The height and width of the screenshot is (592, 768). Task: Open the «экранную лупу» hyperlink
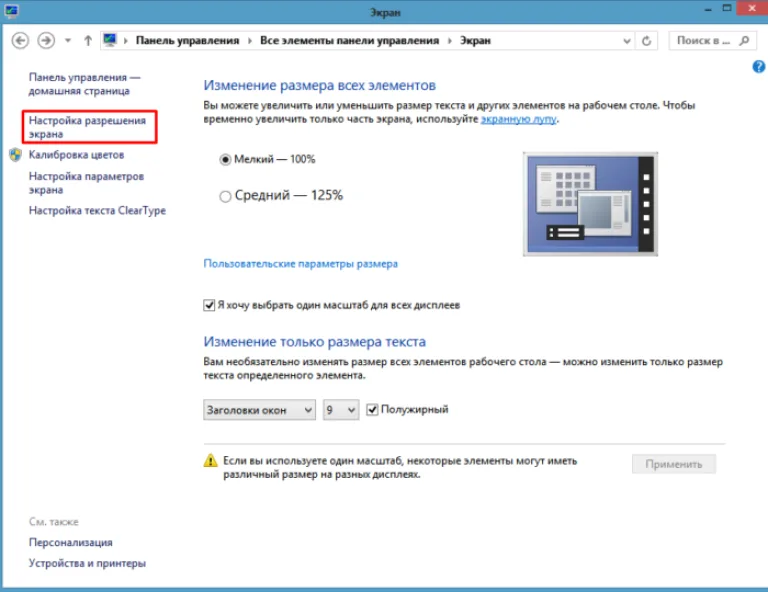coord(518,119)
